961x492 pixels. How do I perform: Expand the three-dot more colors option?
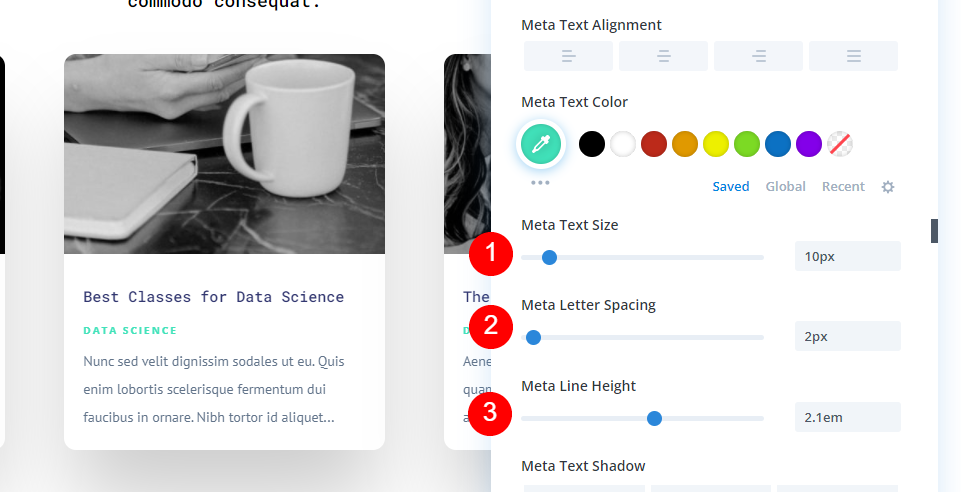coord(540,183)
